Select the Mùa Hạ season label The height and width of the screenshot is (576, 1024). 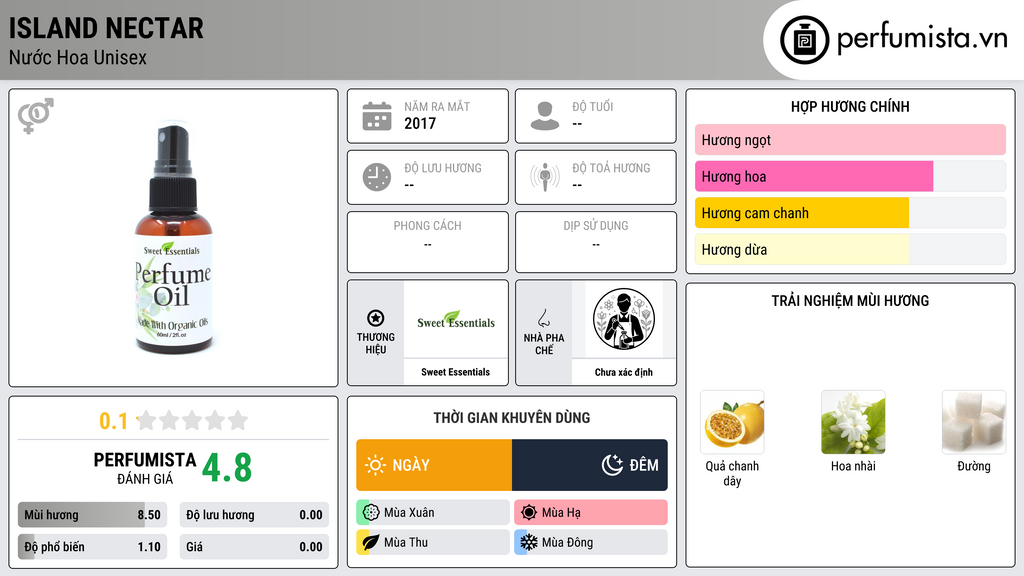[561, 513]
